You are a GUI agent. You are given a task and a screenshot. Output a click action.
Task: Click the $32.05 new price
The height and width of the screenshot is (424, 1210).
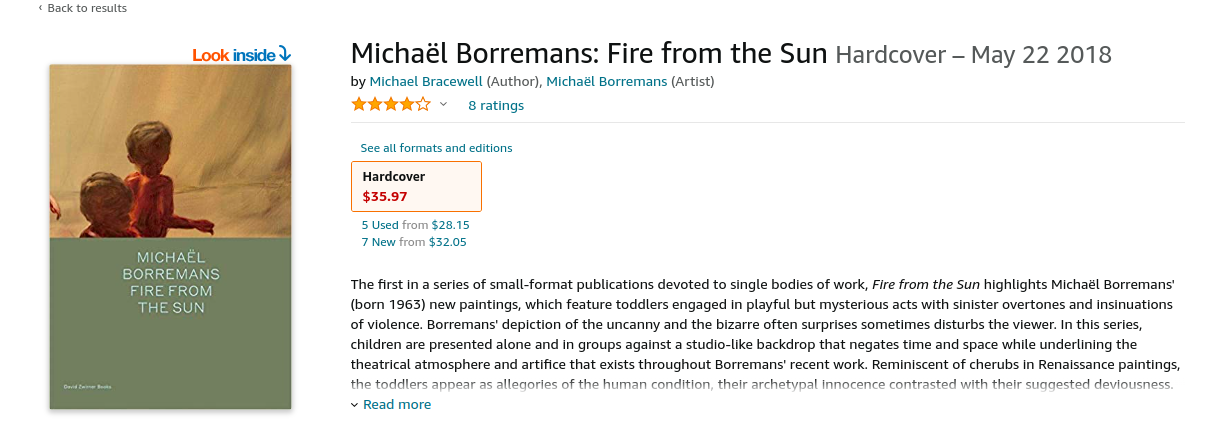[x=448, y=242]
